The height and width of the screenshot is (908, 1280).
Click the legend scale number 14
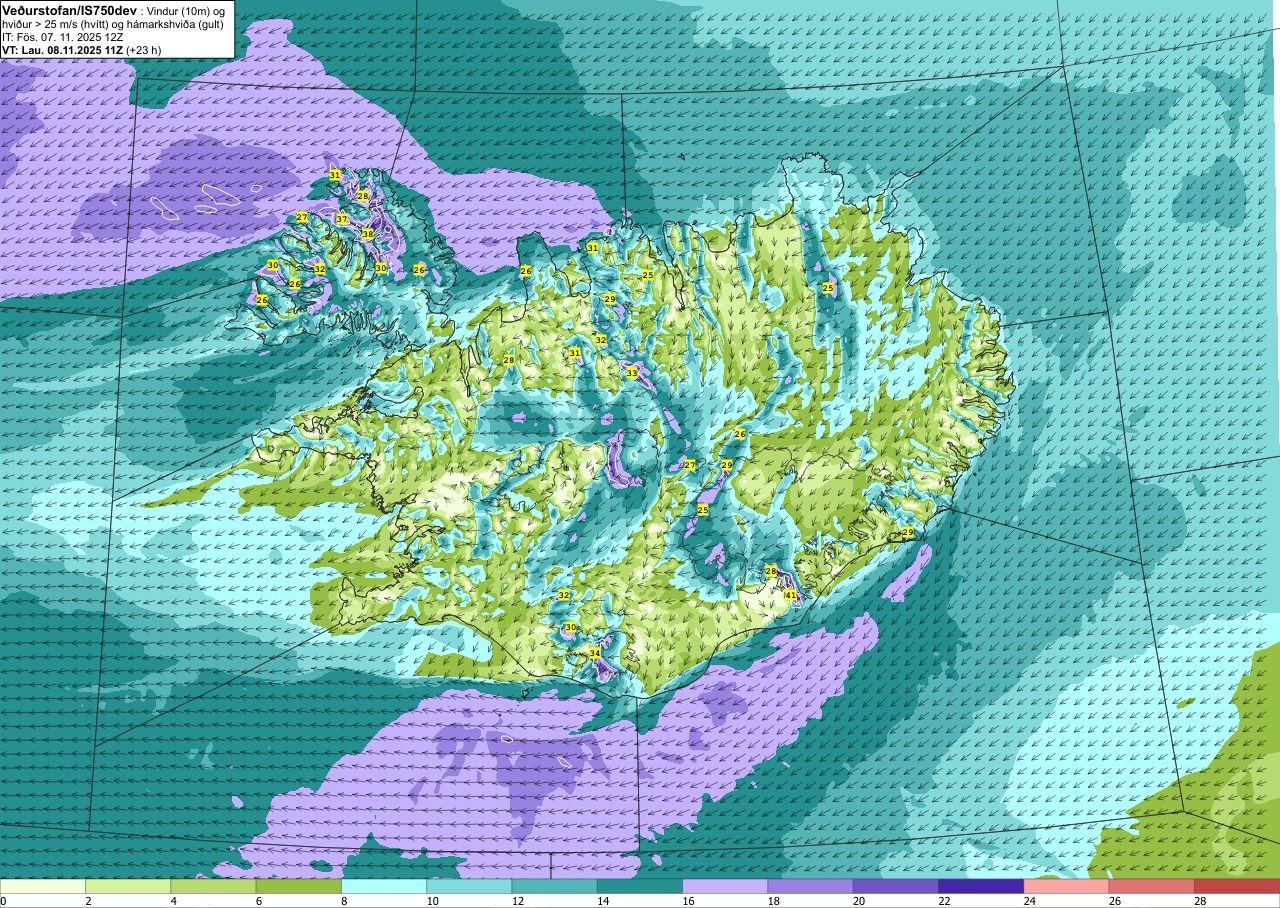(x=603, y=900)
